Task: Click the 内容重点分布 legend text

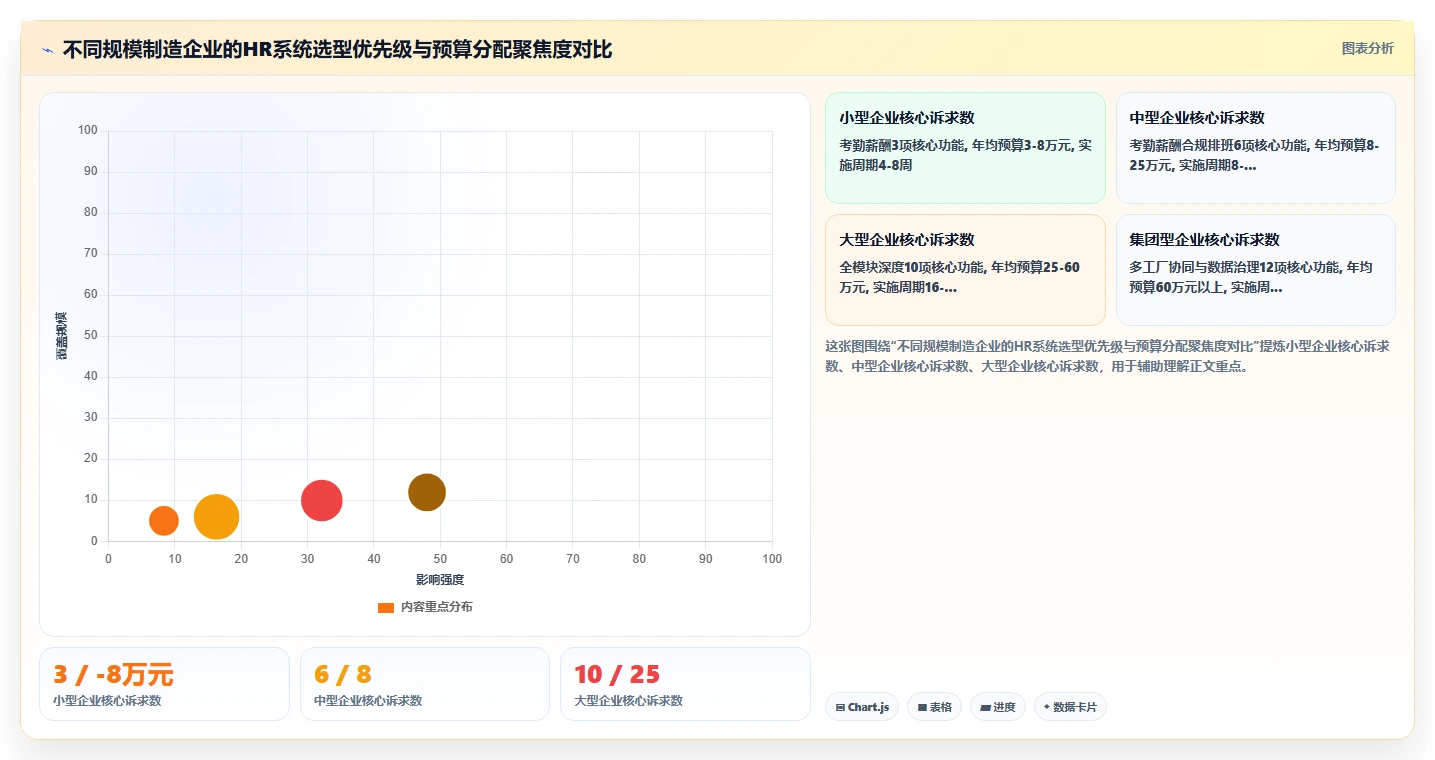Action: (x=437, y=607)
